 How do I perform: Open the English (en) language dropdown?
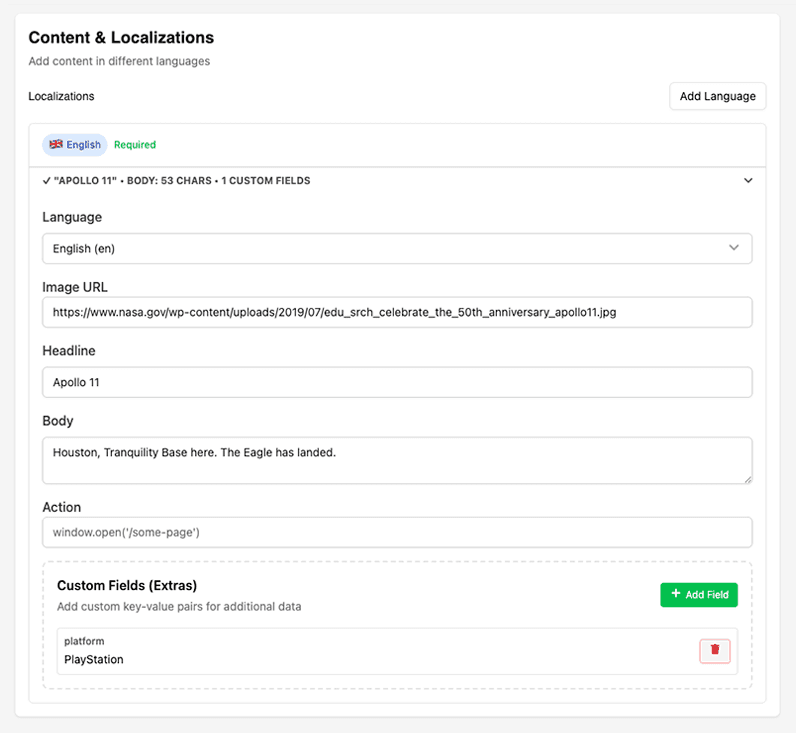point(396,248)
